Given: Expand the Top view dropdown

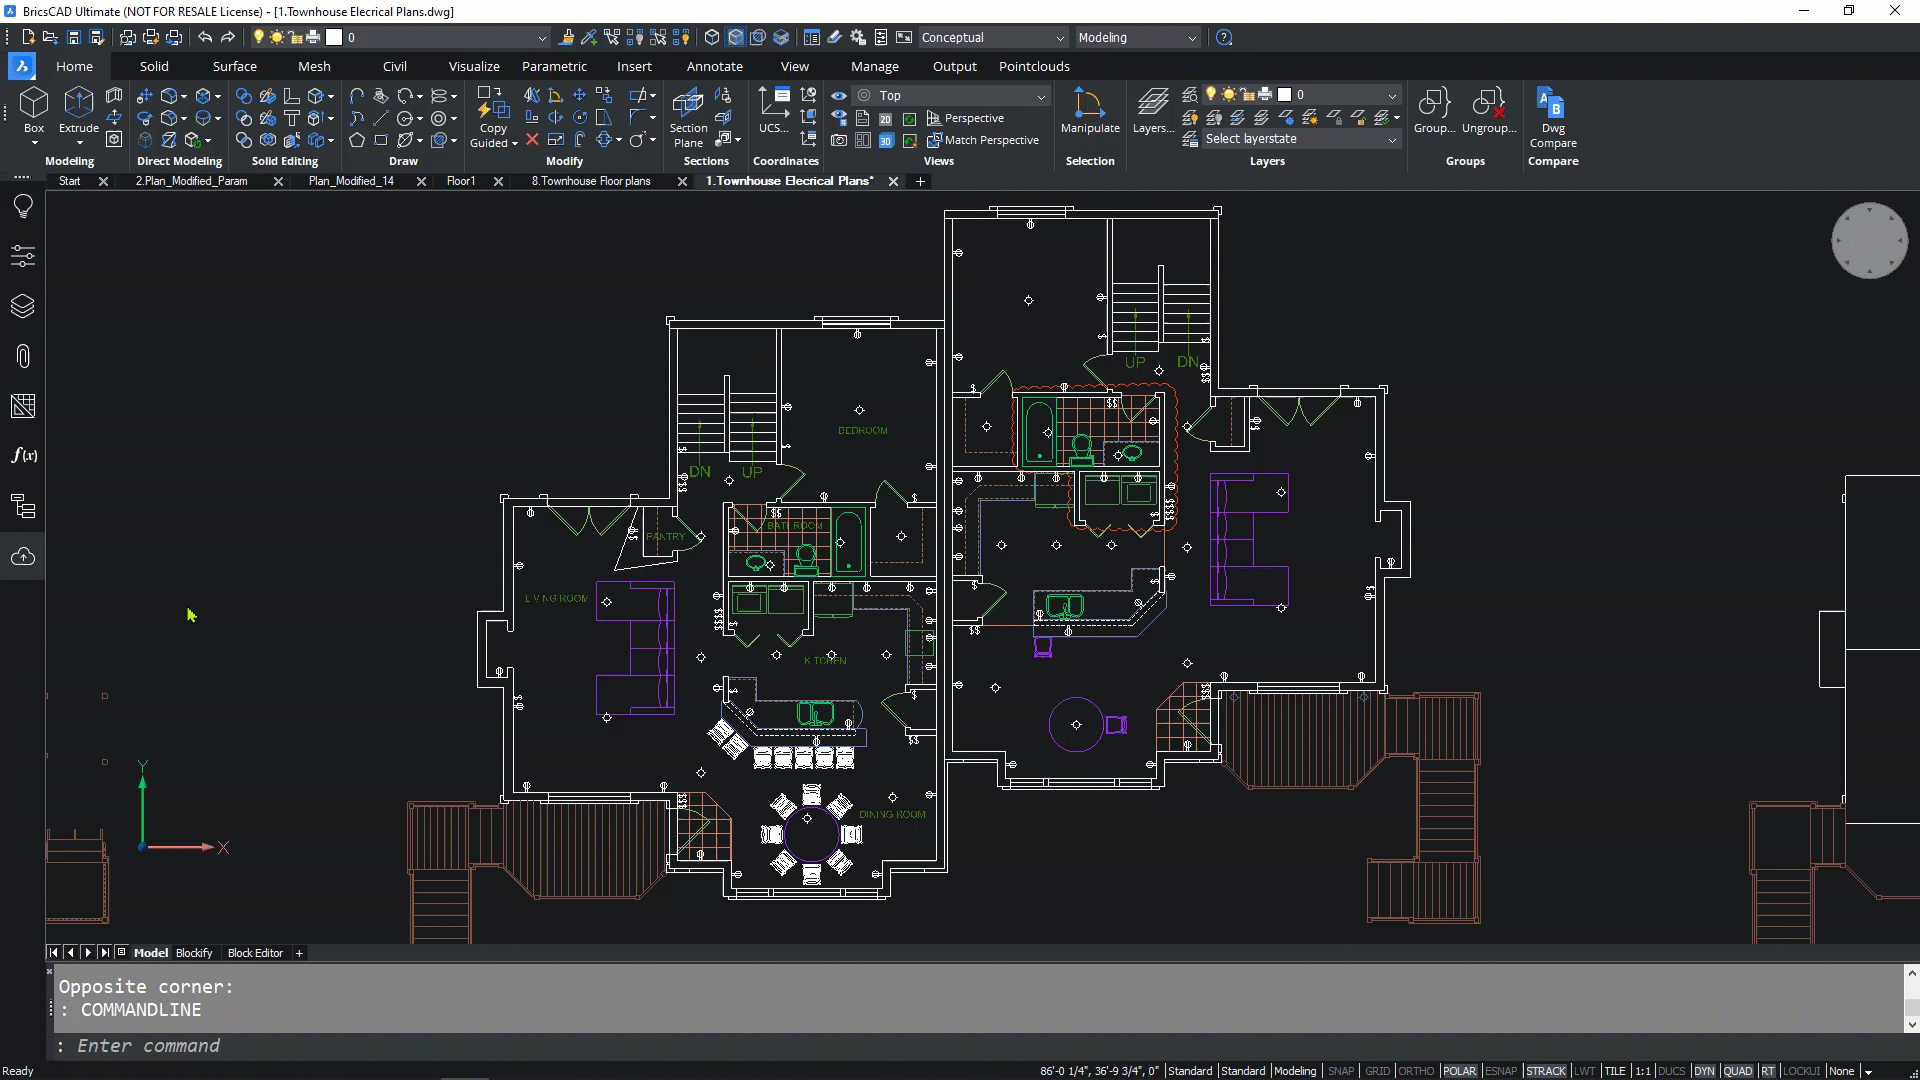Looking at the screenshot, I should tap(1041, 96).
